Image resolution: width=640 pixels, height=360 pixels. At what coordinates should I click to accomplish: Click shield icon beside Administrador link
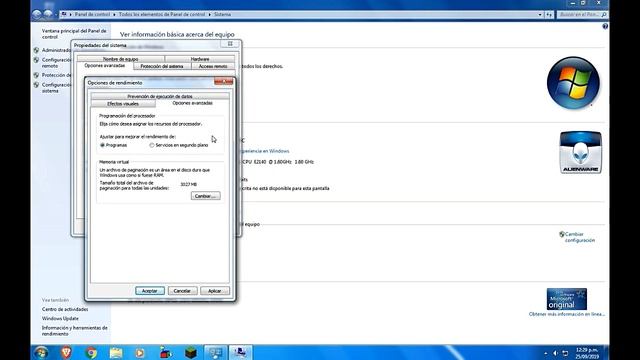(x=36, y=50)
